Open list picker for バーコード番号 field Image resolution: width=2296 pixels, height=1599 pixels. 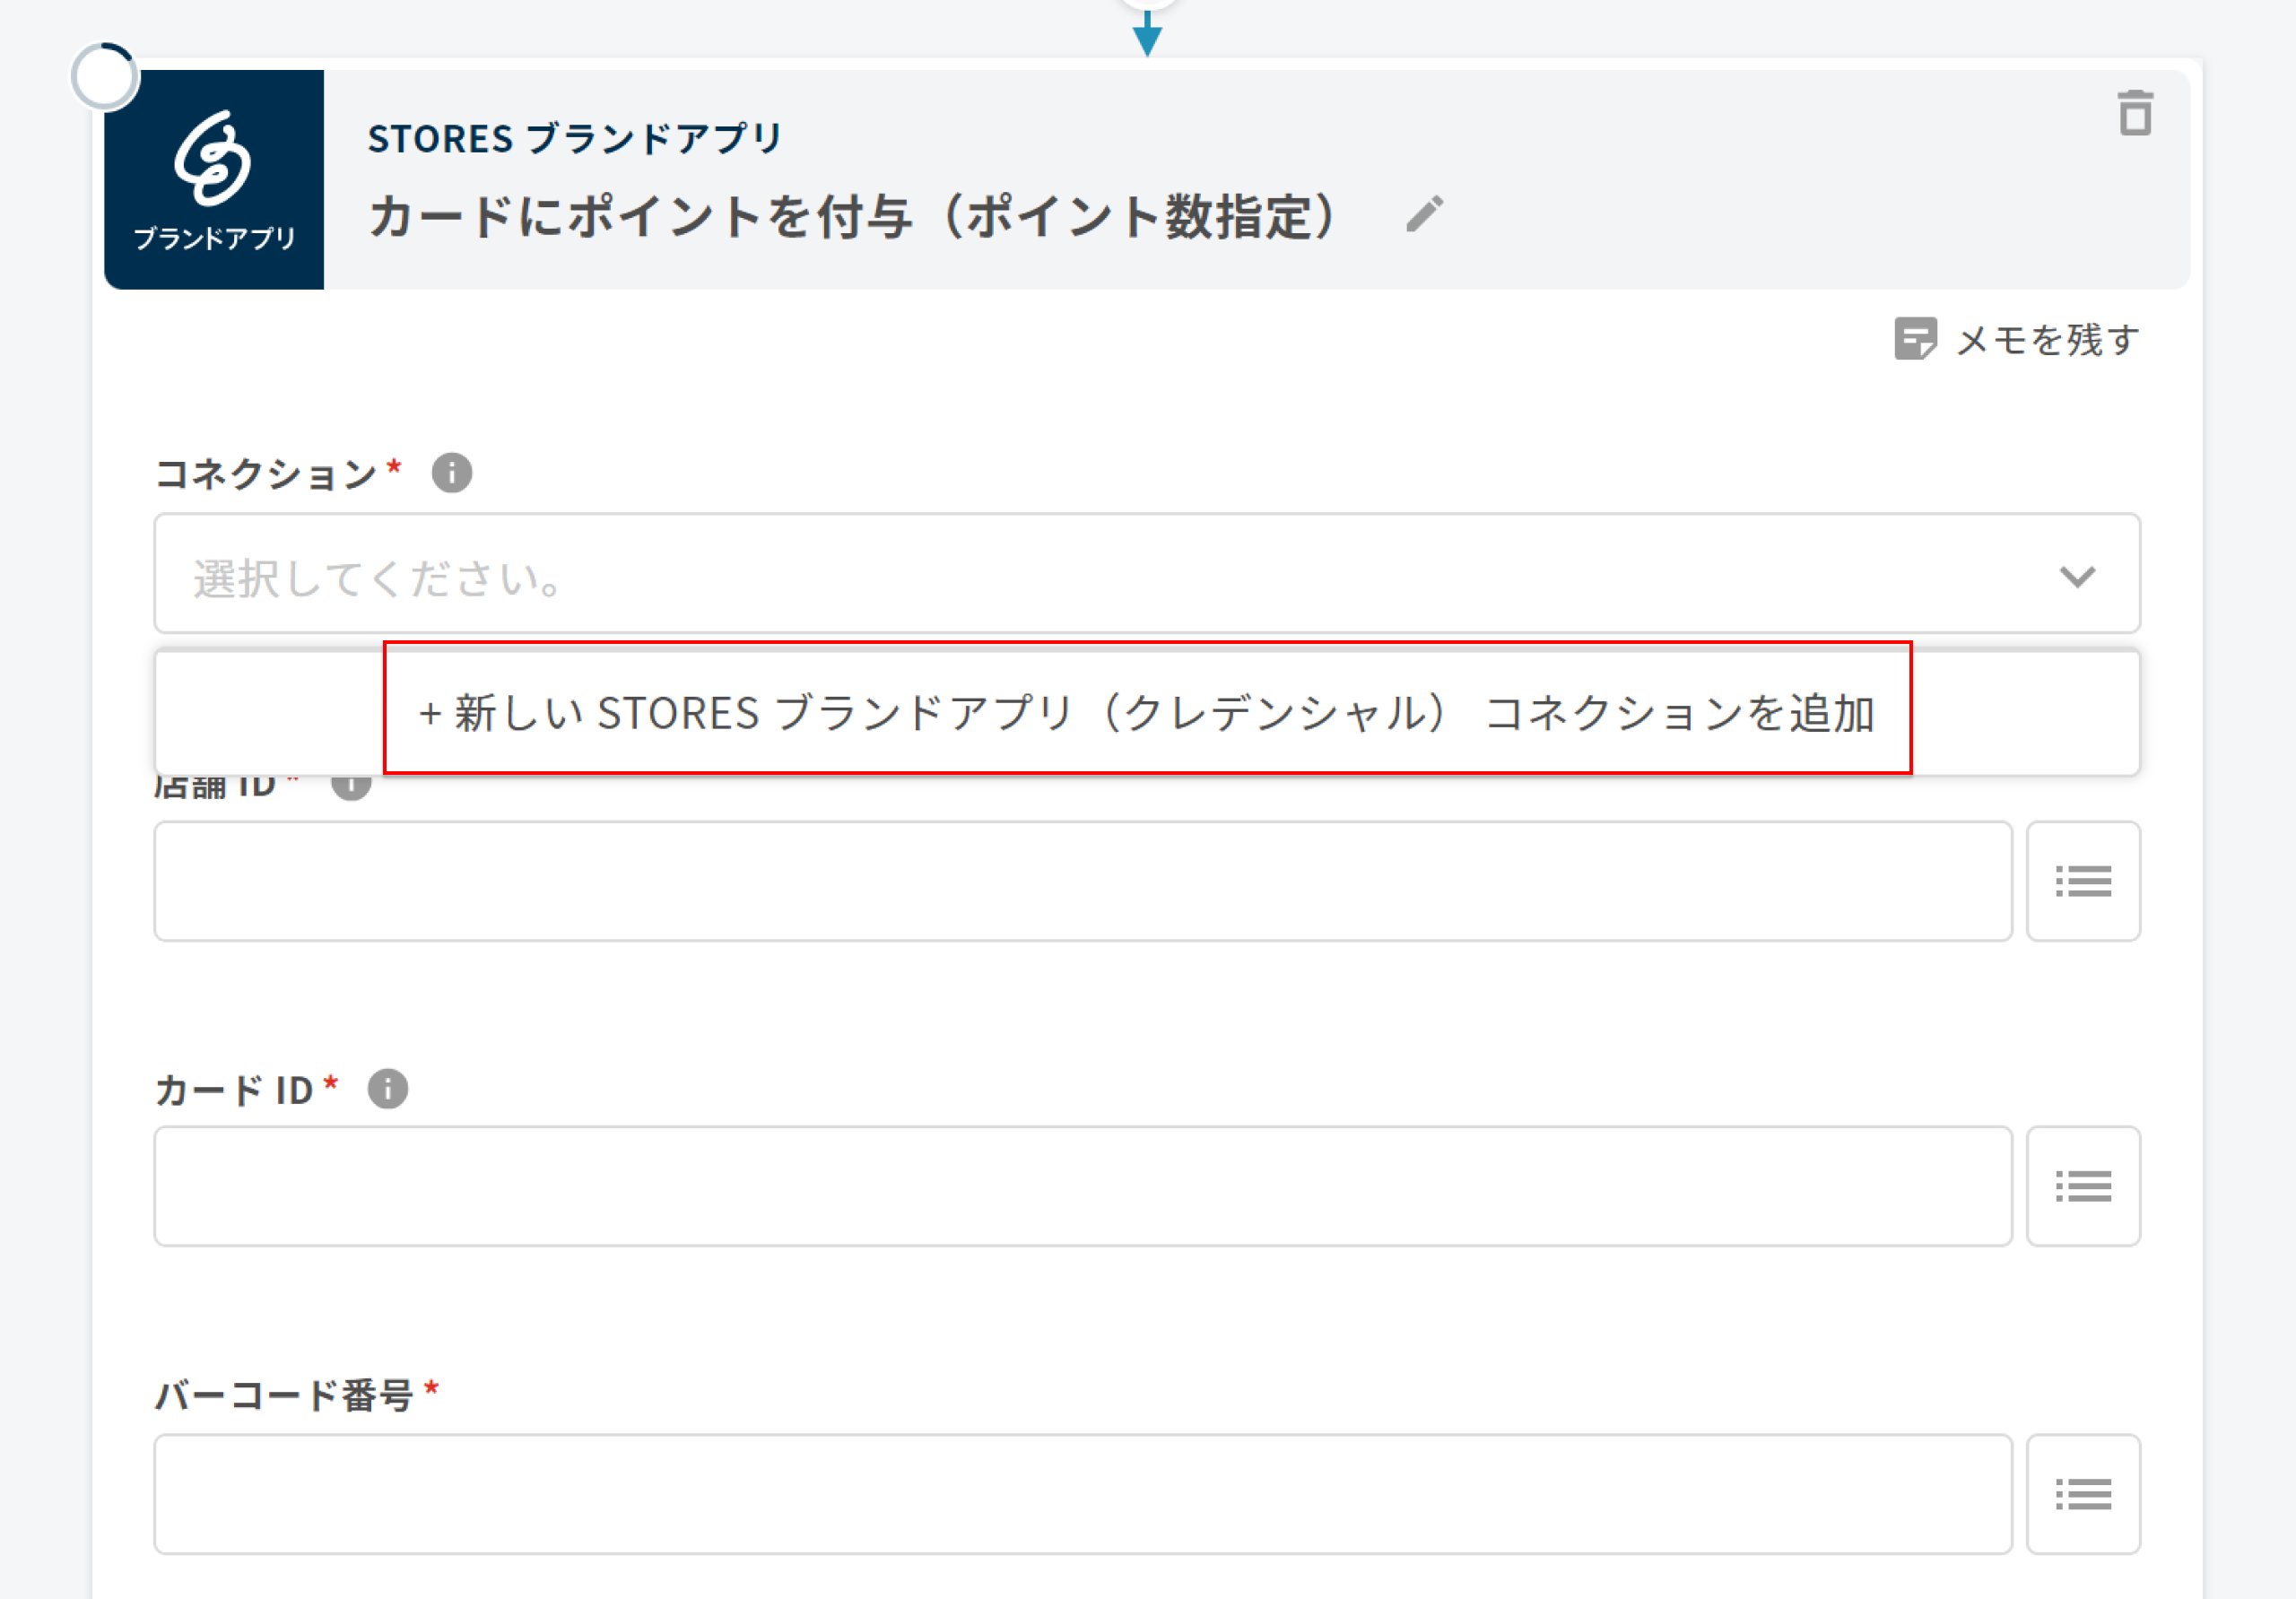(2083, 1494)
